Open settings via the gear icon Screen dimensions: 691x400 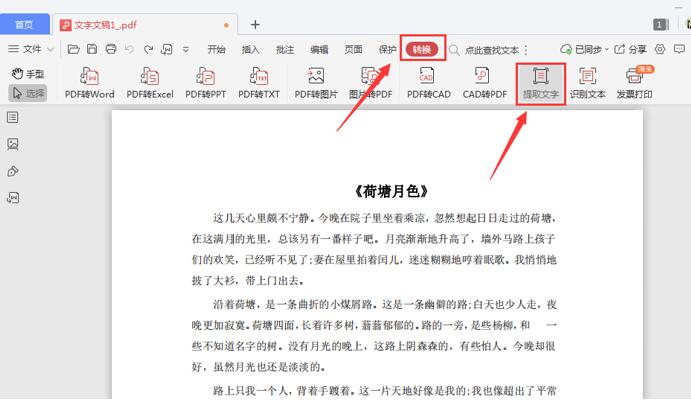pos(660,49)
